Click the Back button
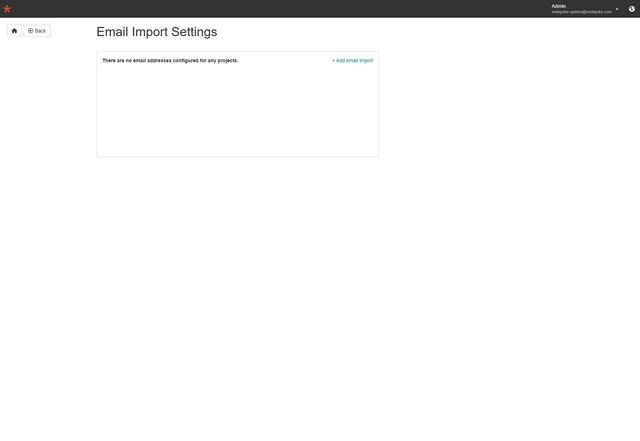The height and width of the screenshot is (441, 640). pyautogui.click(x=37, y=31)
